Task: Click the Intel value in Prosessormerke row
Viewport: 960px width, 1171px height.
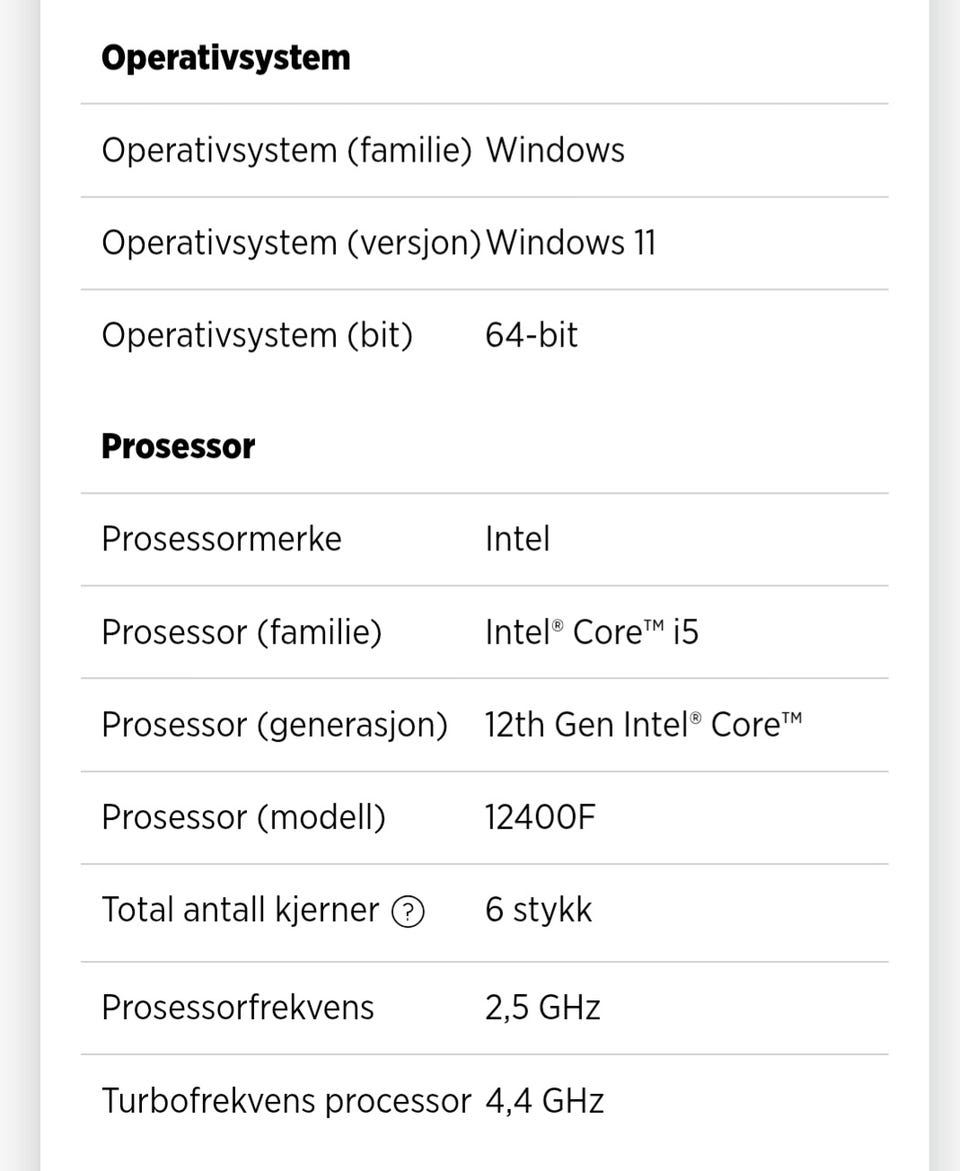Action: [517, 539]
